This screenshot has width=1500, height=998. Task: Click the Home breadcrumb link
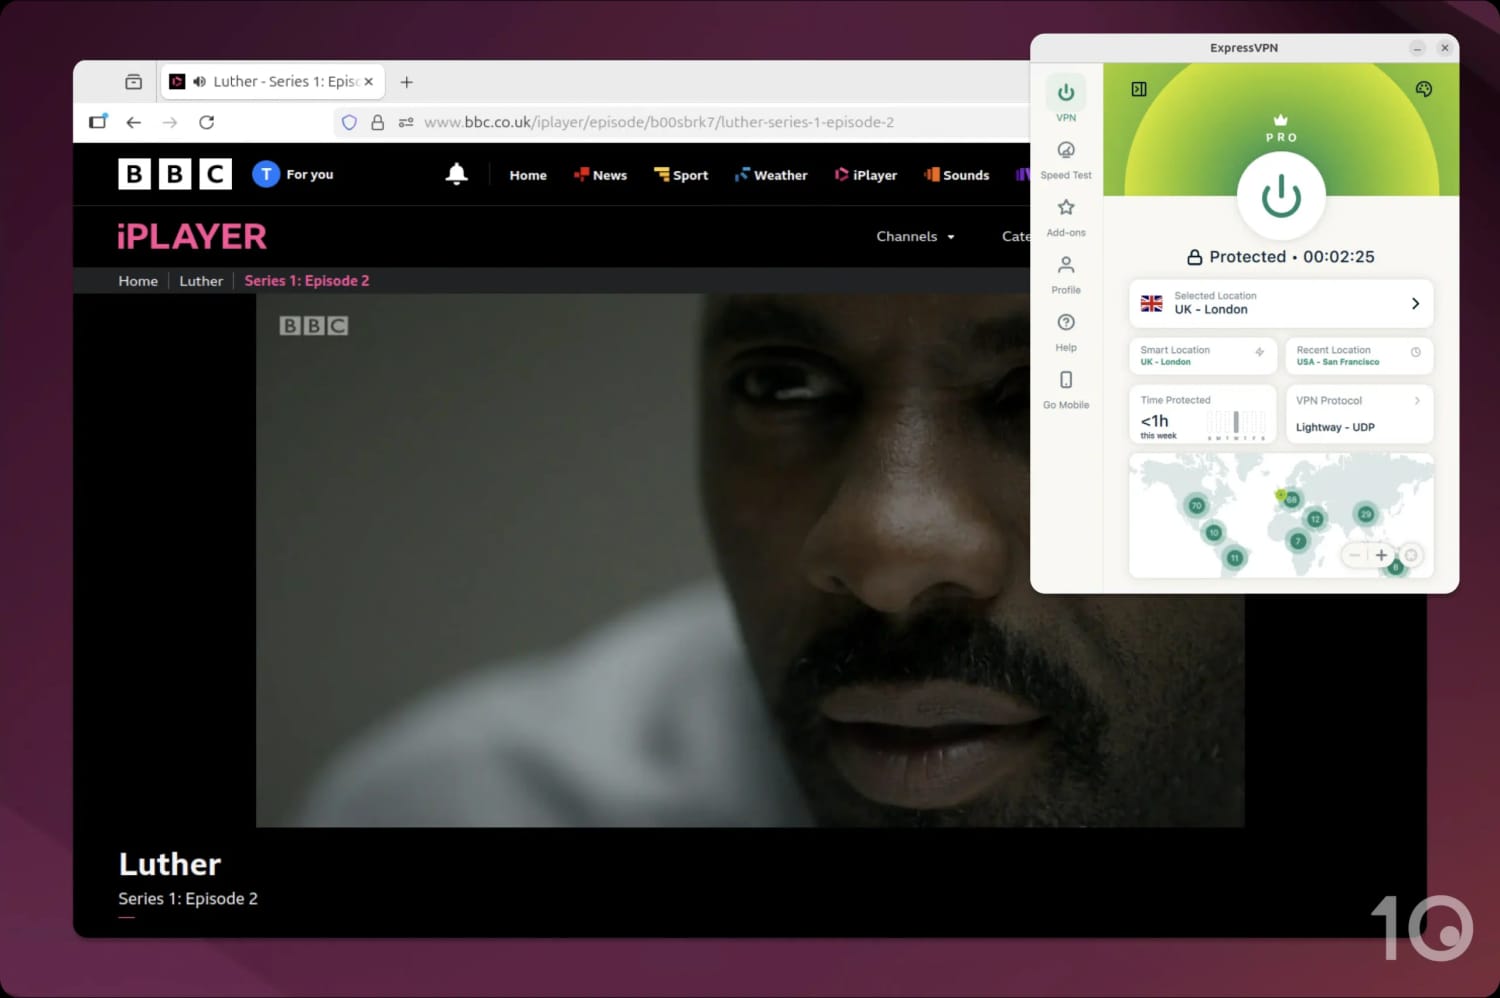click(138, 281)
